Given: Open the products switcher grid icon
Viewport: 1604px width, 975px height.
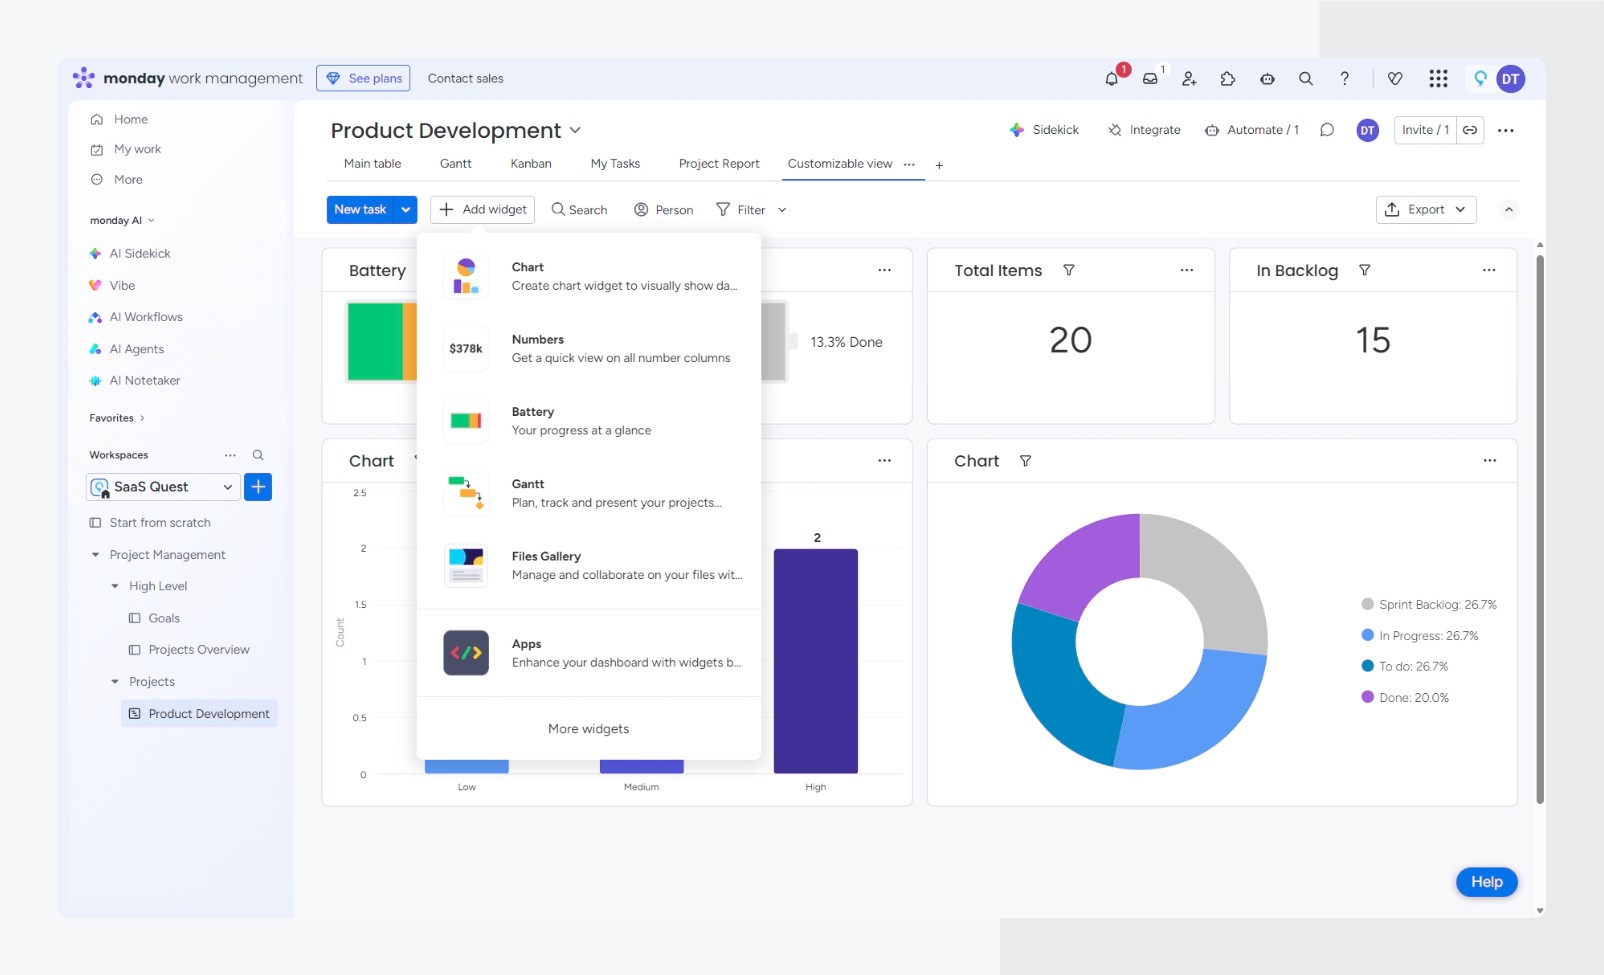Looking at the screenshot, I should click(1438, 78).
